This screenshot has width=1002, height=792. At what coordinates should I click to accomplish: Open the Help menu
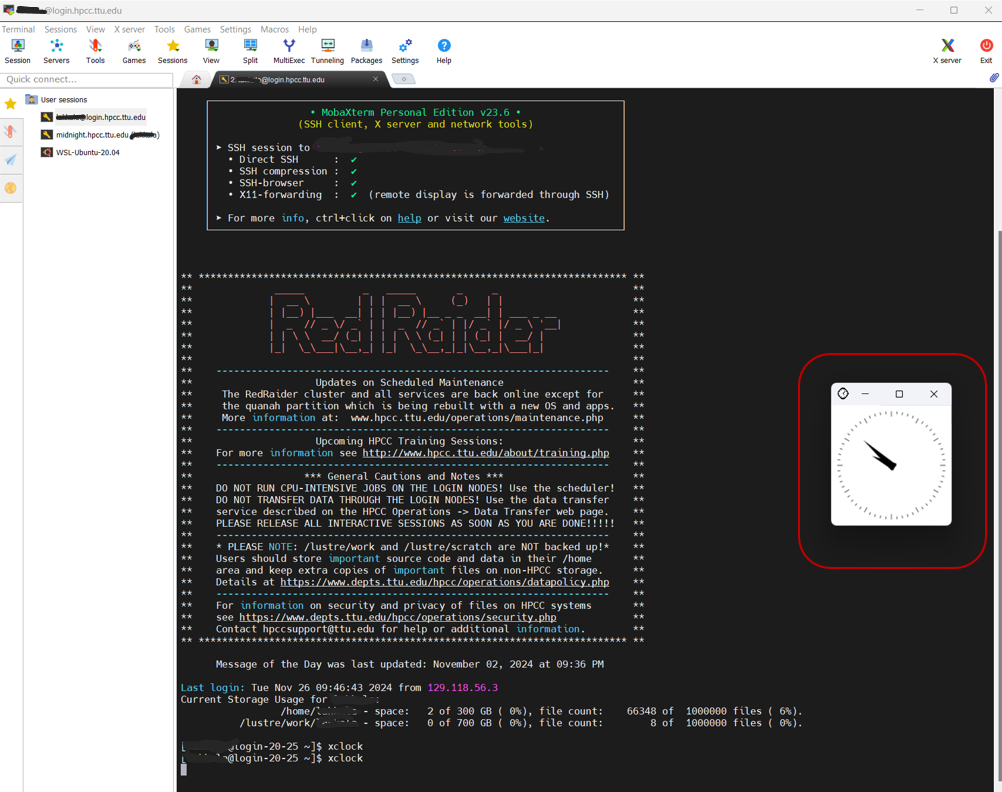[x=307, y=29]
